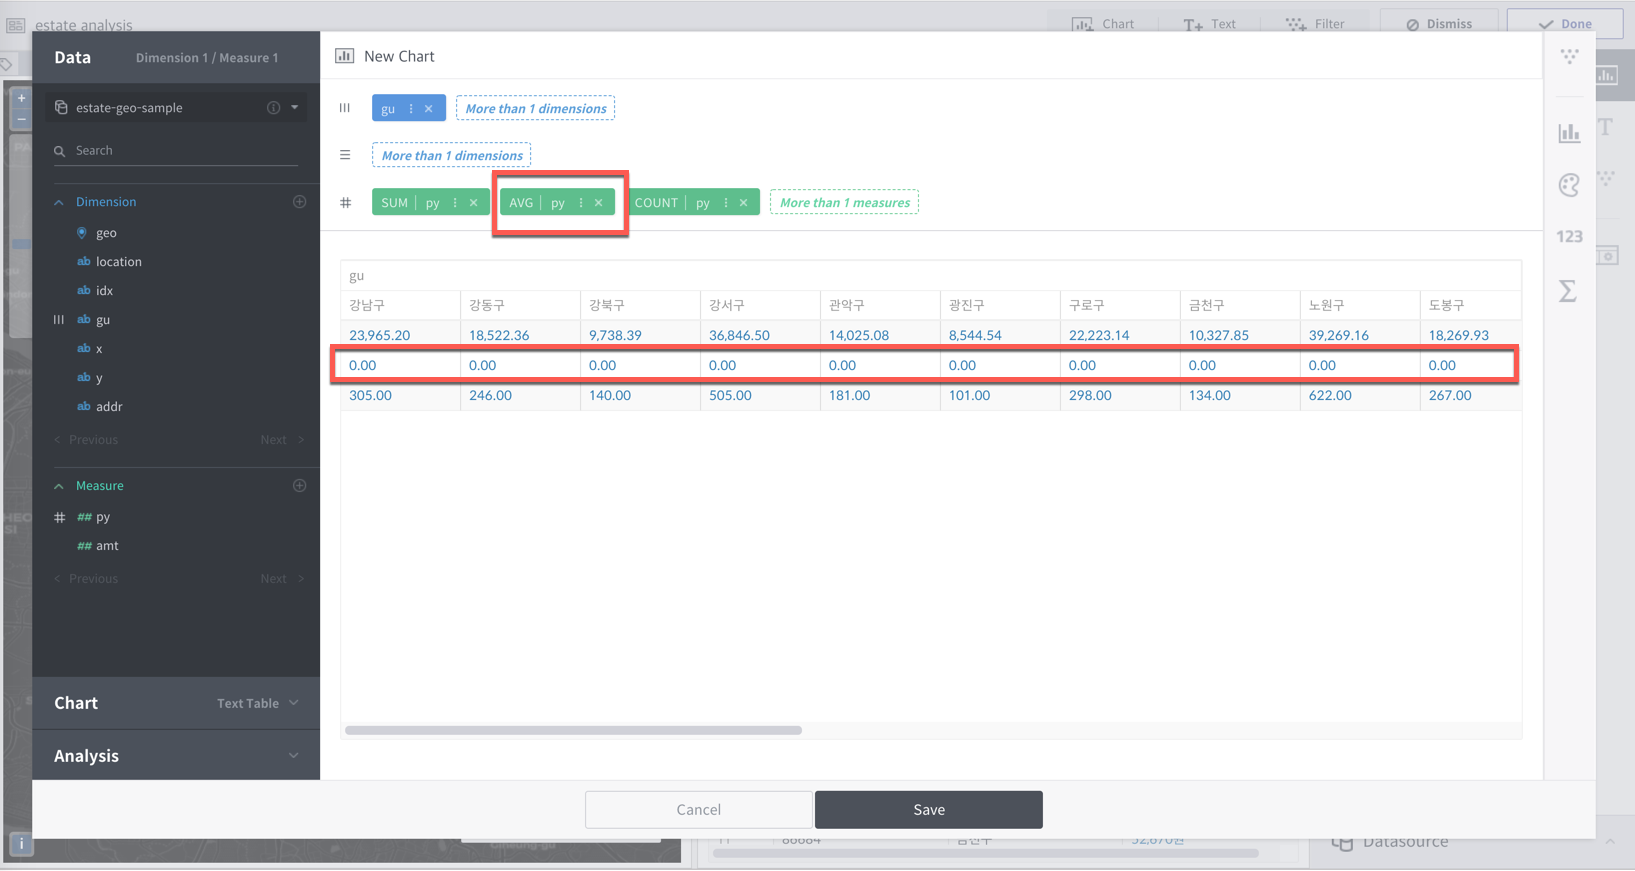Open options menu on gu pill
Image resolution: width=1635 pixels, height=871 pixels.
[411, 108]
